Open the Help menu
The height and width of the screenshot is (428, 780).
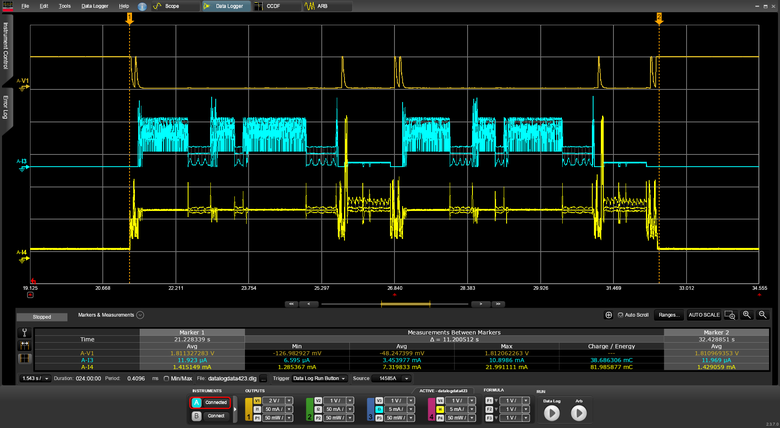click(124, 6)
